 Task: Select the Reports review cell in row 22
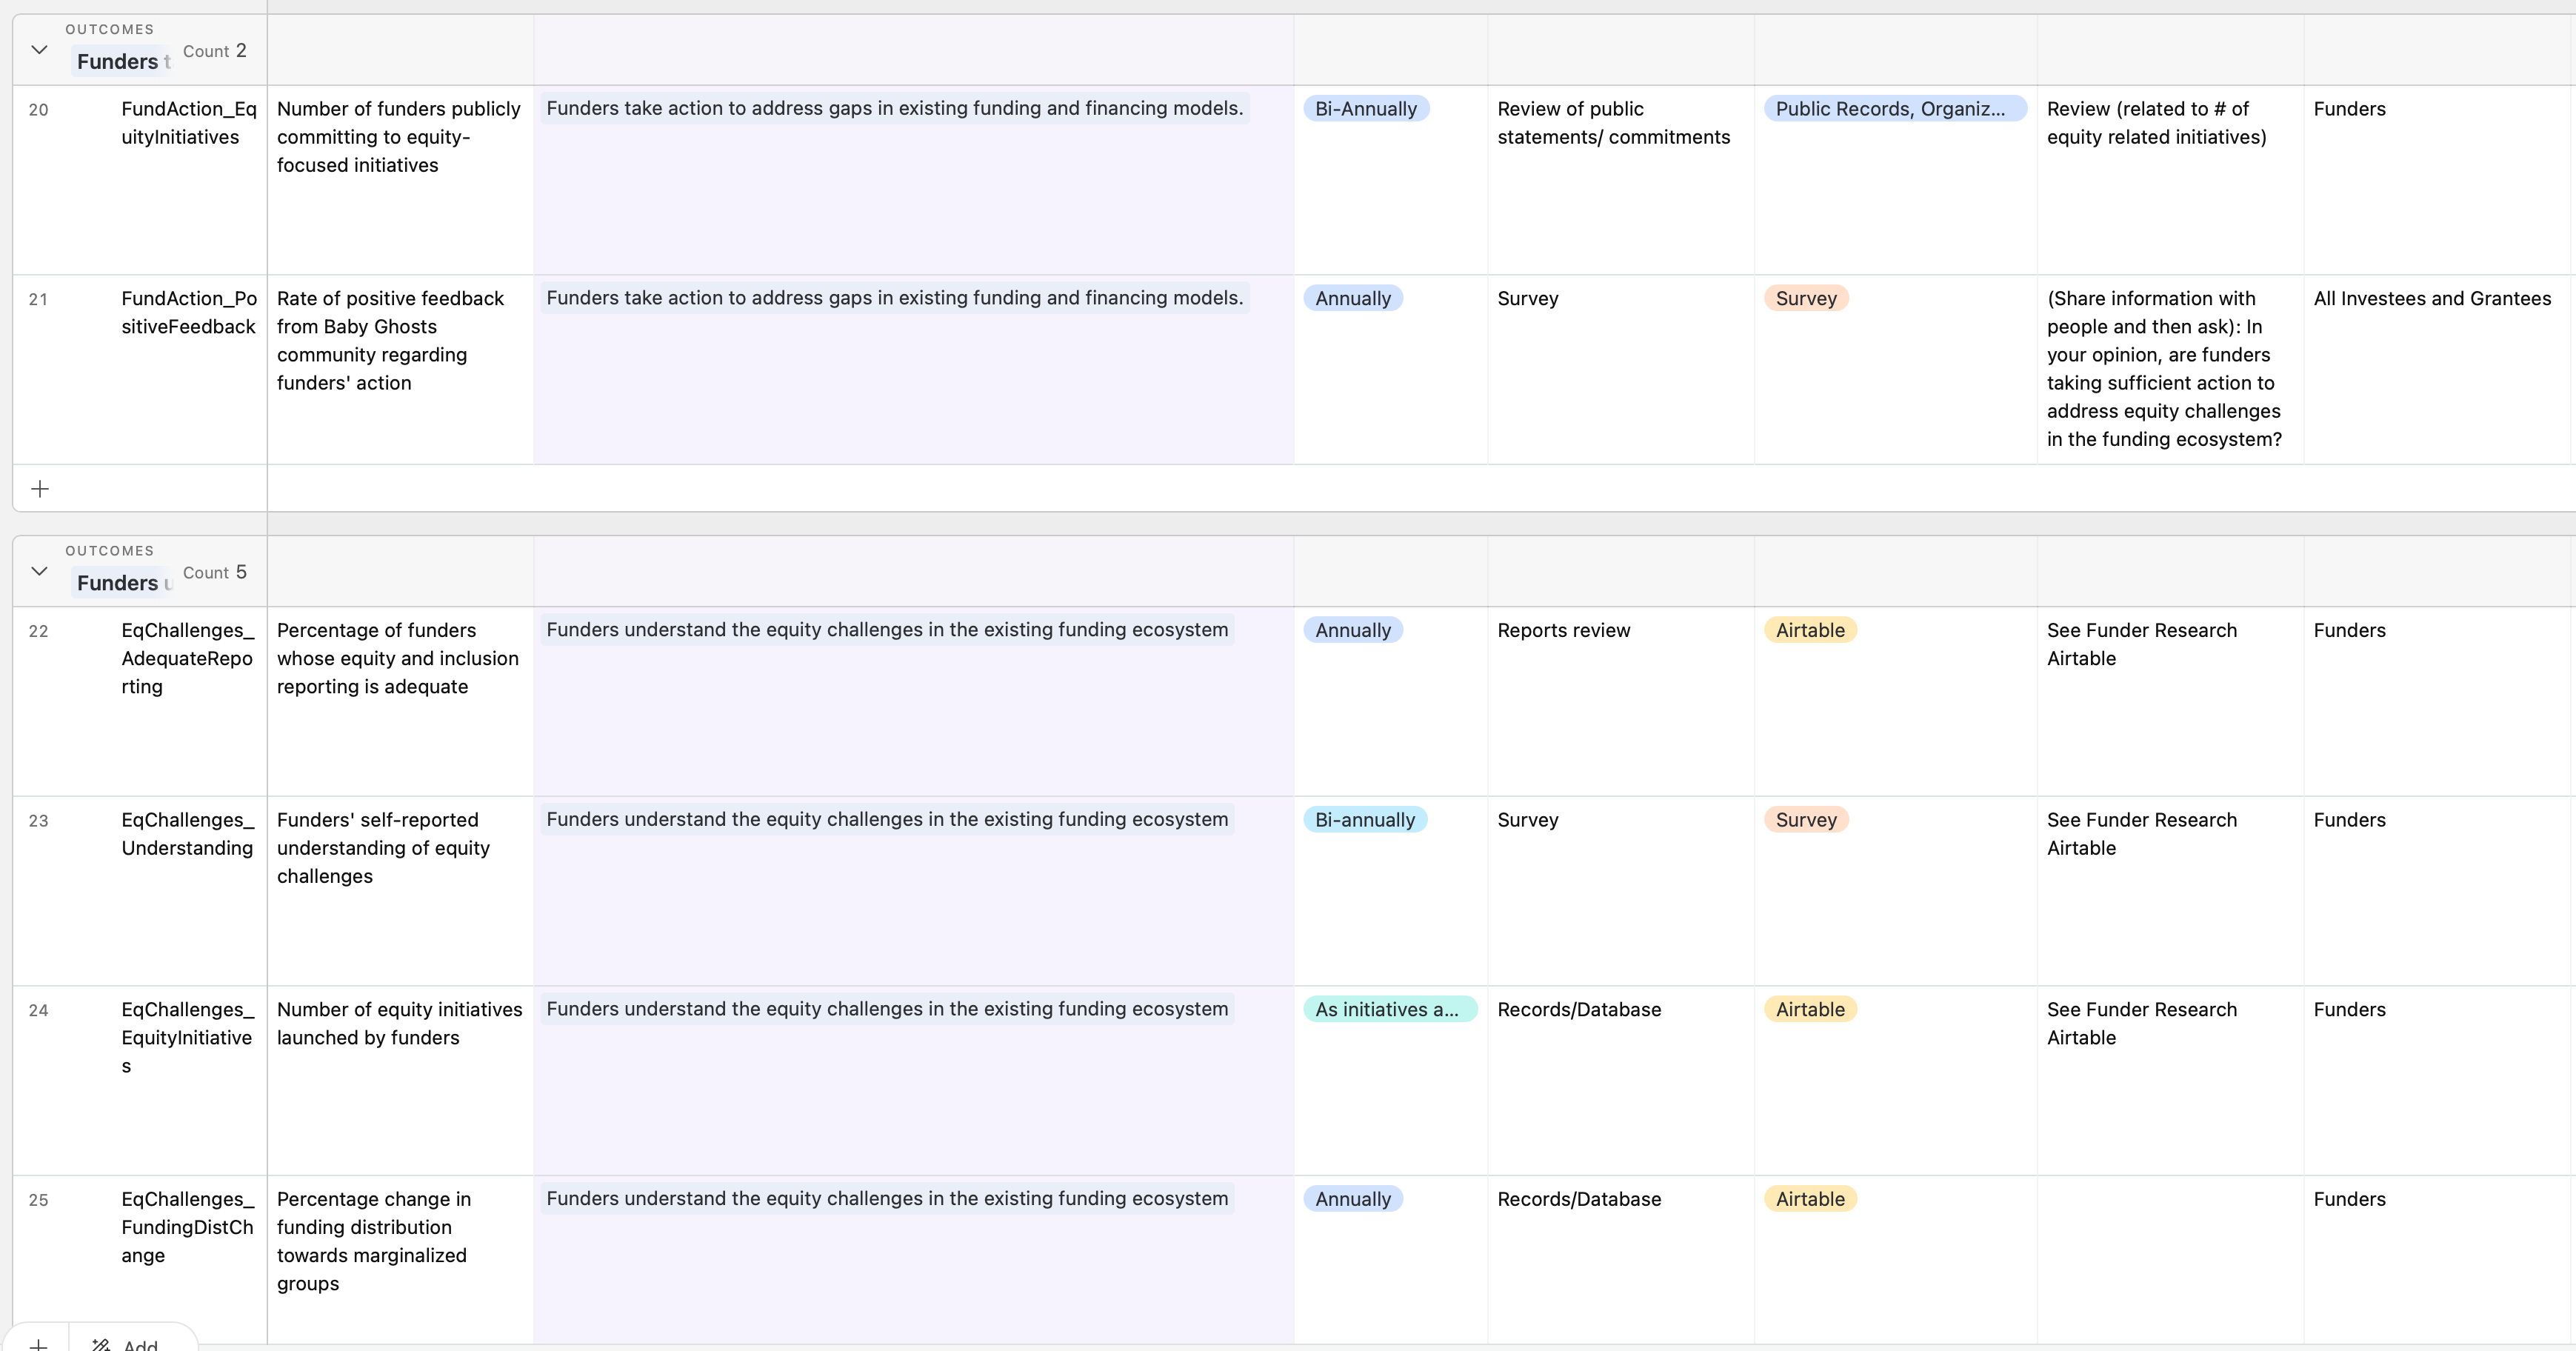pyautogui.click(x=1563, y=629)
